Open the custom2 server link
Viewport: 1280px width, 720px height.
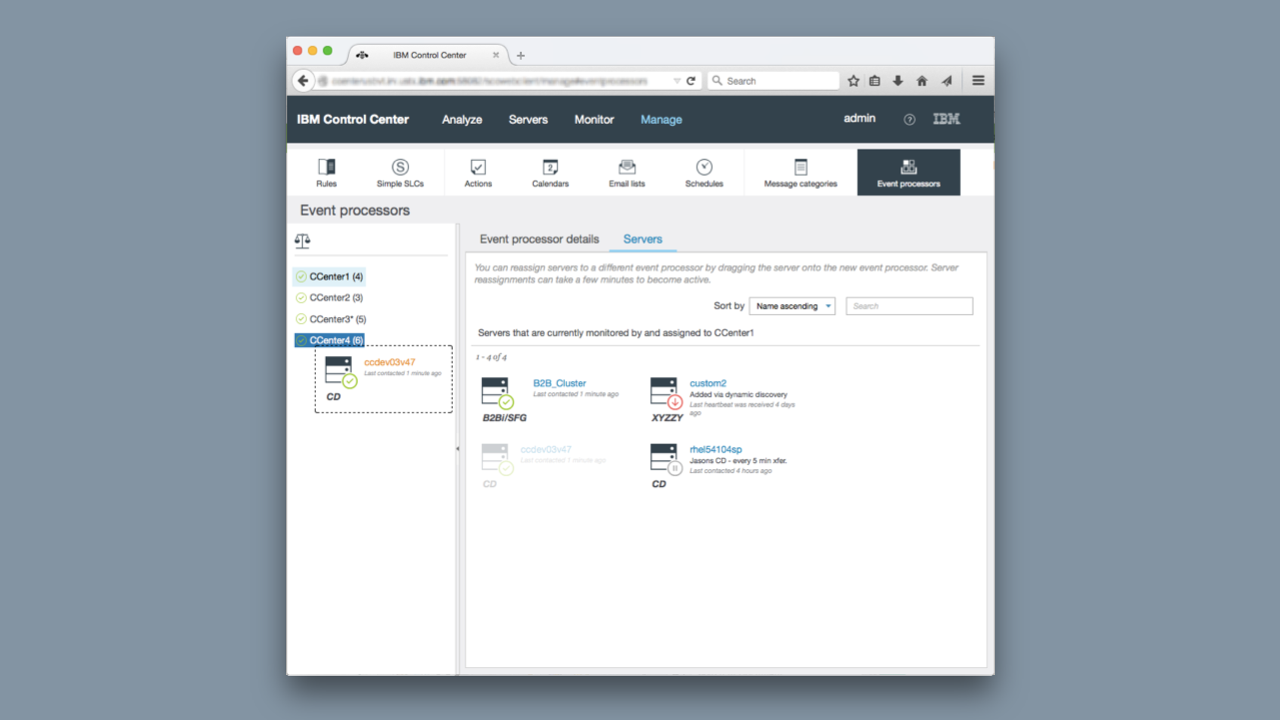tap(708, 383)
